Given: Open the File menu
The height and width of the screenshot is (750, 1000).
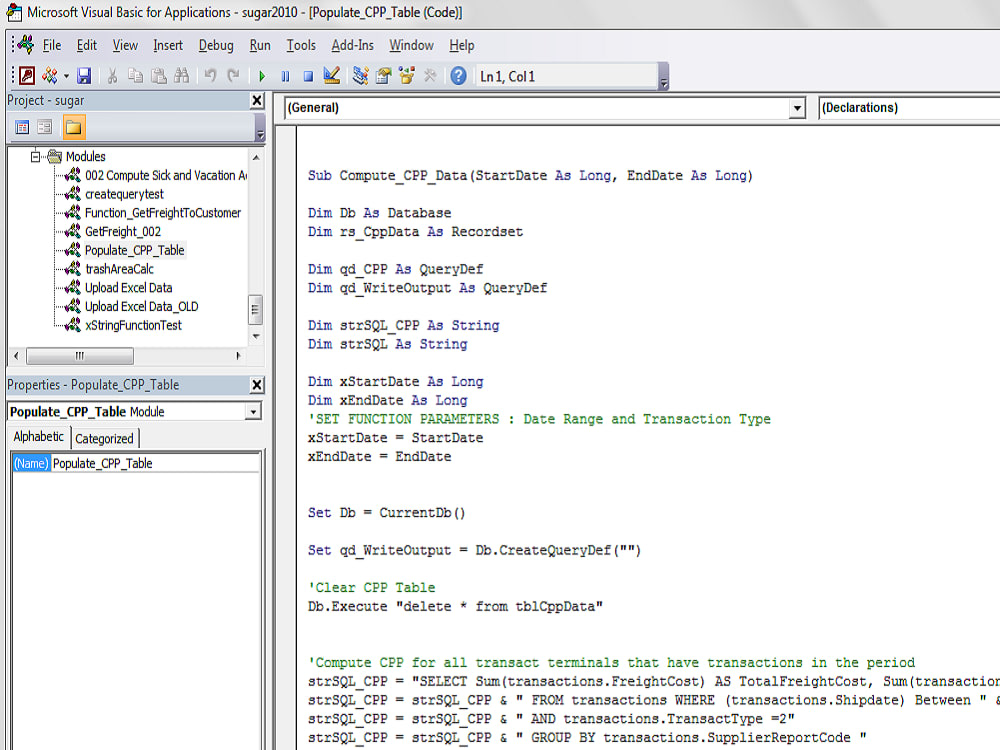Looking at the screenshot, I should 52,45.
